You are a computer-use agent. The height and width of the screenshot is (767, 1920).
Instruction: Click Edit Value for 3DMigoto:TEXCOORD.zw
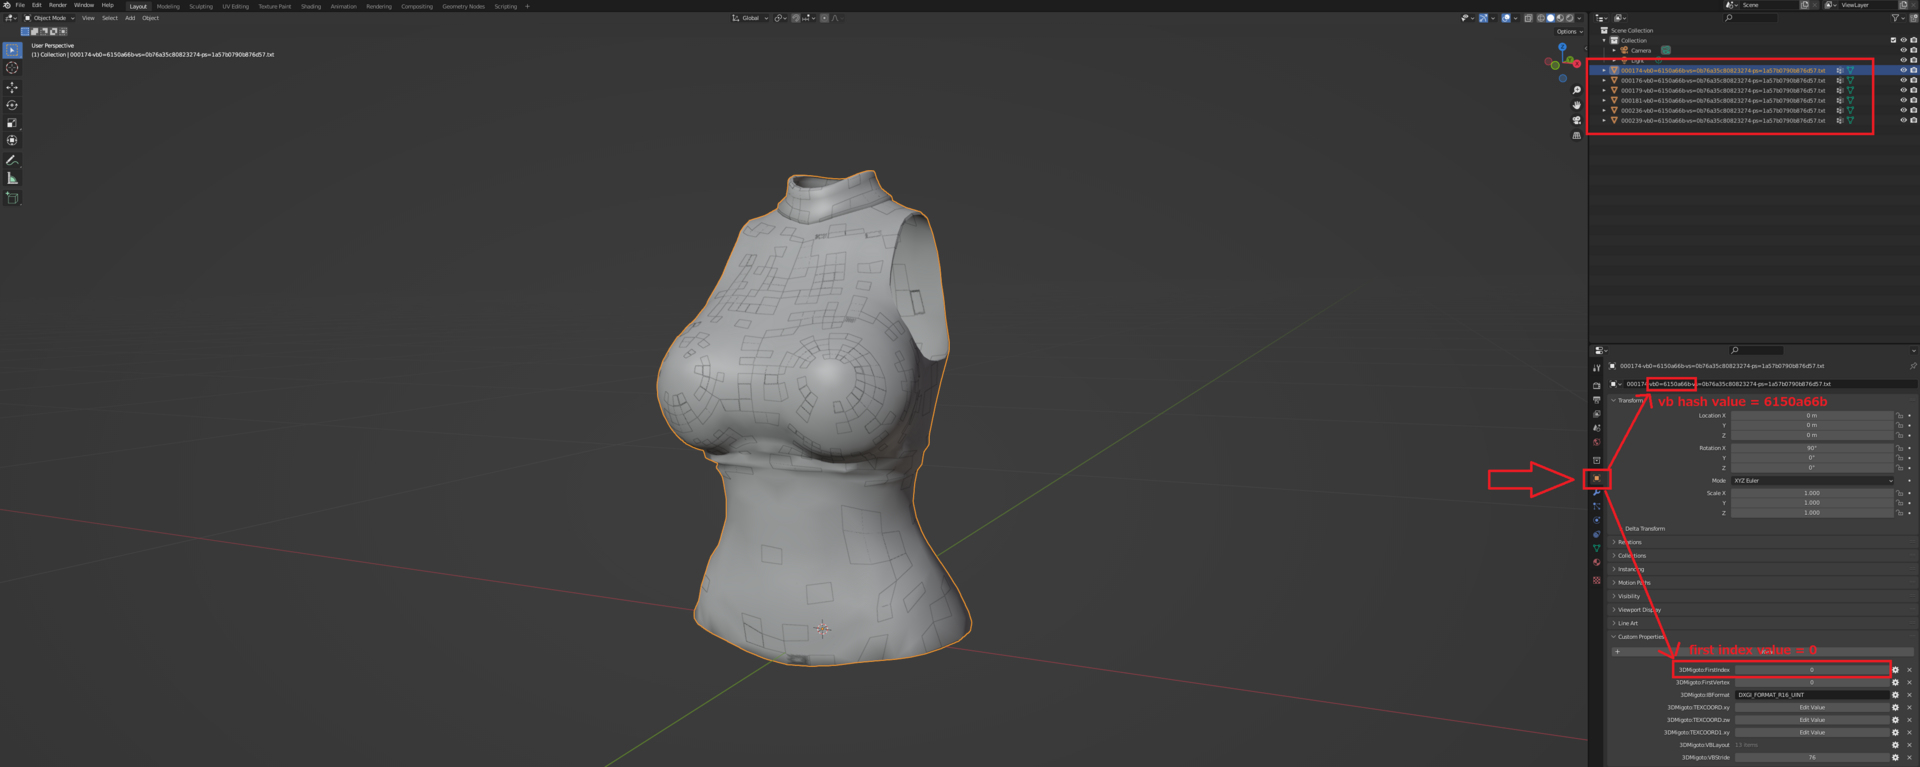pyautogui.click(x=1812, y=720)
